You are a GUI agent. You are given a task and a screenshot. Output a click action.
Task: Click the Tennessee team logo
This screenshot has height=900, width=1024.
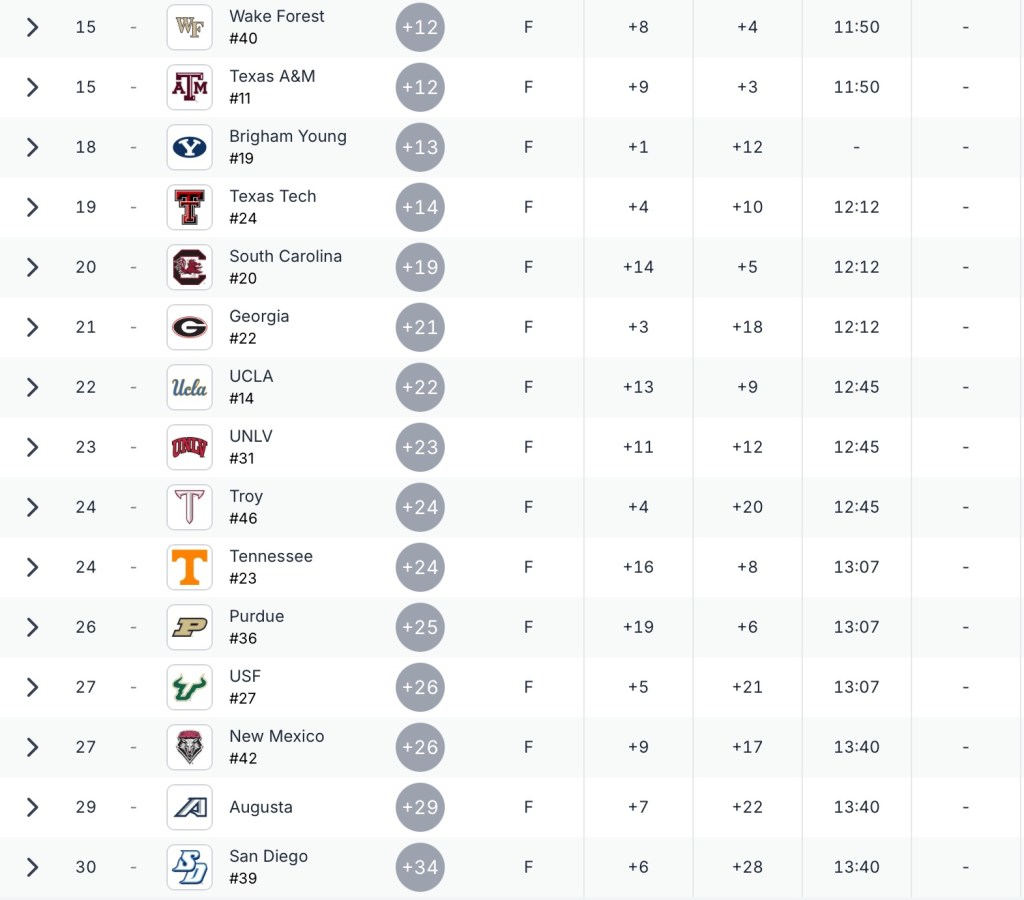(x=189, y=567)
